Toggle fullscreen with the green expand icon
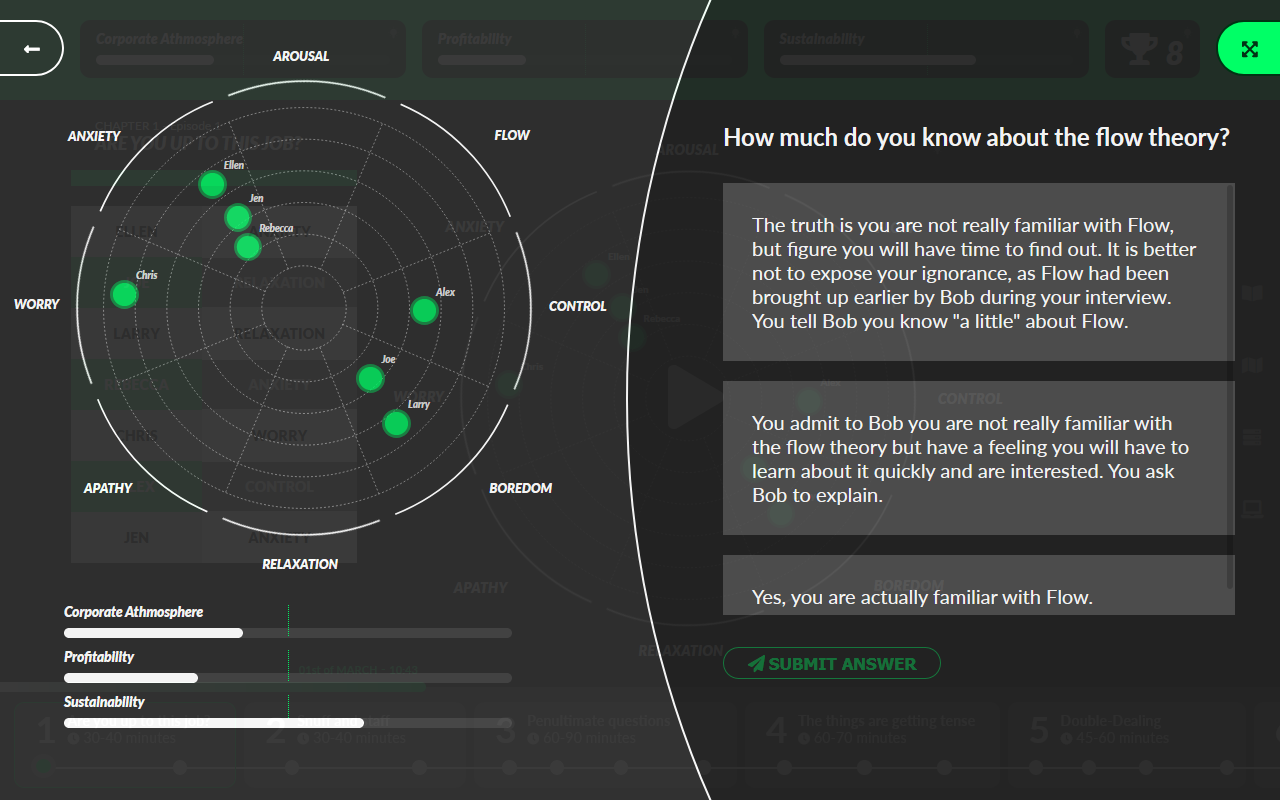 (x=1249, y=49)
